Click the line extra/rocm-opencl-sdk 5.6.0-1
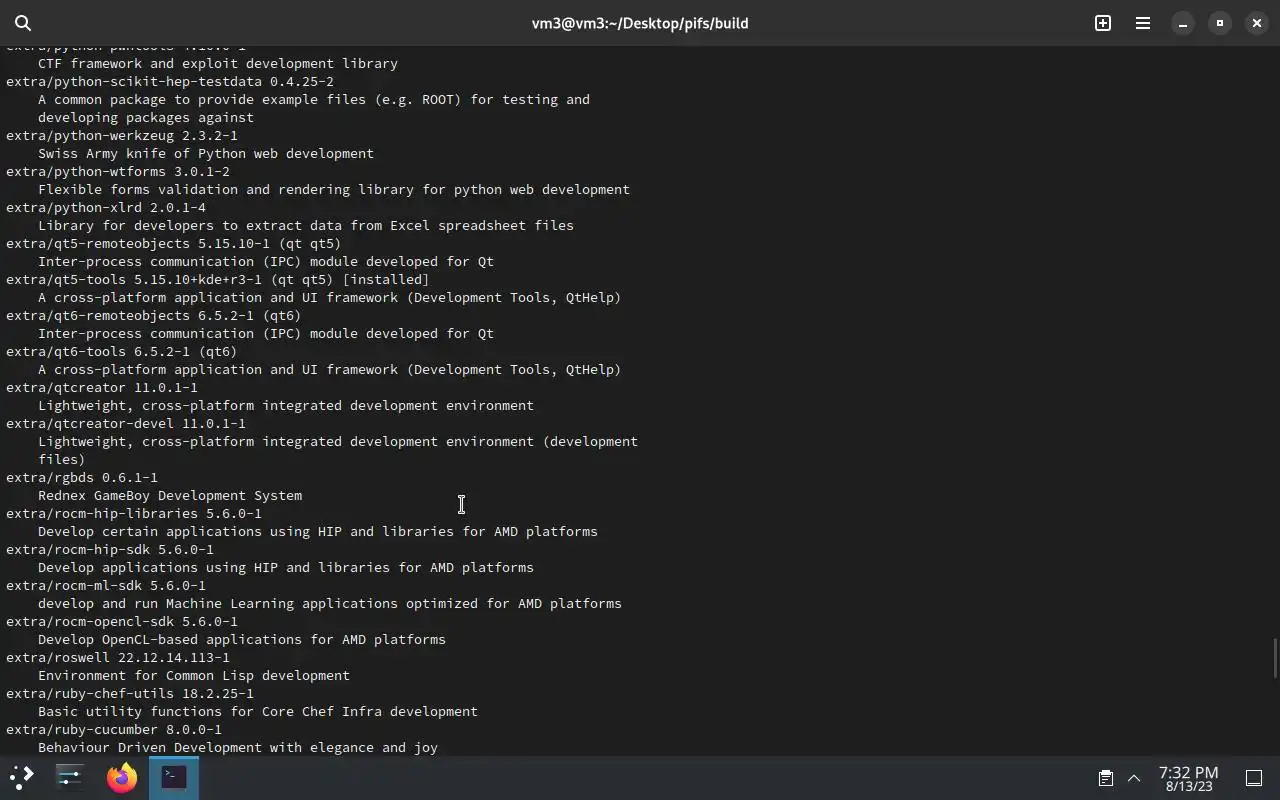The width and height of the screenshot is (1280, 800). [x=122, y=621]
